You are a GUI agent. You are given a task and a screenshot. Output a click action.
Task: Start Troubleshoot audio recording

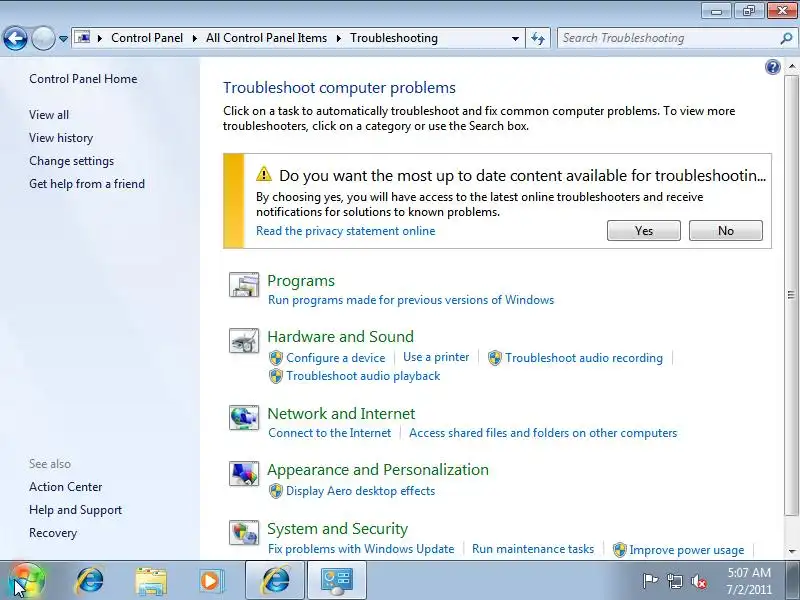coord(584,358)
